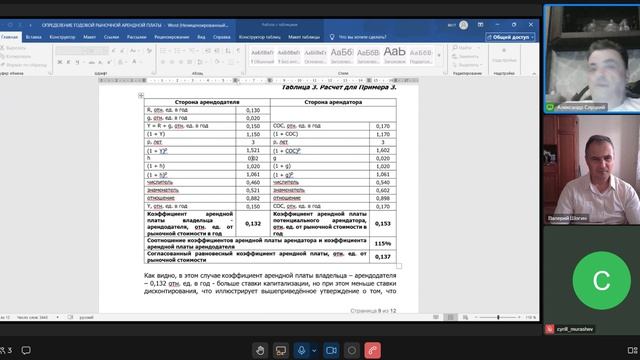Image resolution: width=640 pixels, height=360 pixels.
Task: Select the large Aab Заголовок style
Action: click(x=394, y=56)
